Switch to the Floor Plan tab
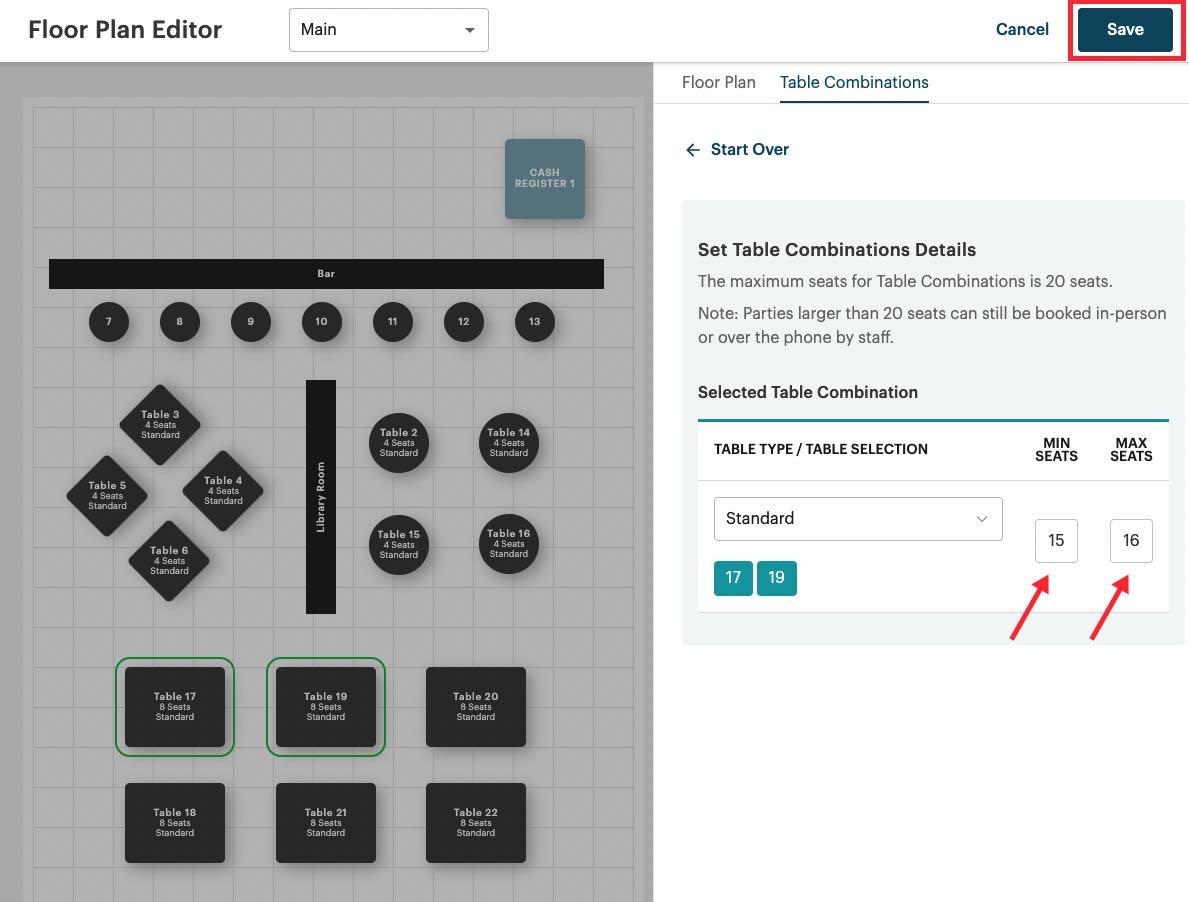Viewport: 1189px width, 902px height. pyautogui.click(x=718, y=82)
